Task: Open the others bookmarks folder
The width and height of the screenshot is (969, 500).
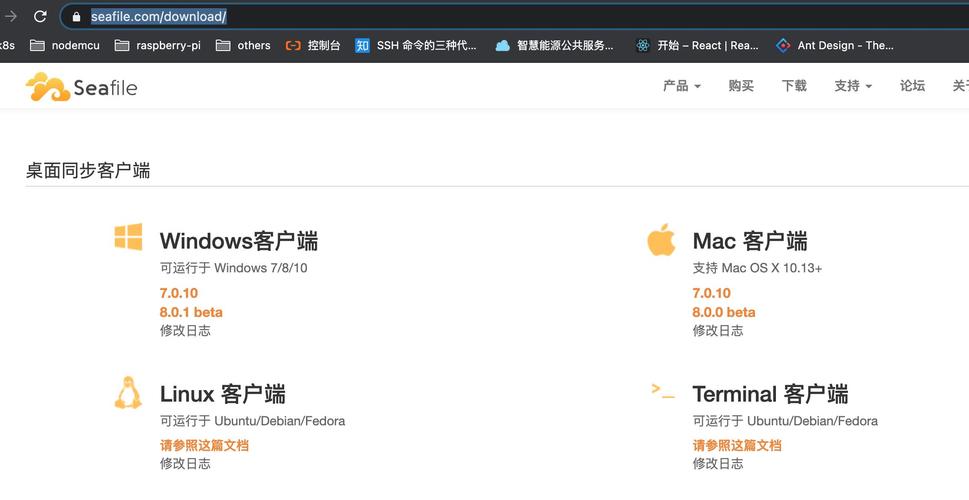Action: tap(243, 45)
